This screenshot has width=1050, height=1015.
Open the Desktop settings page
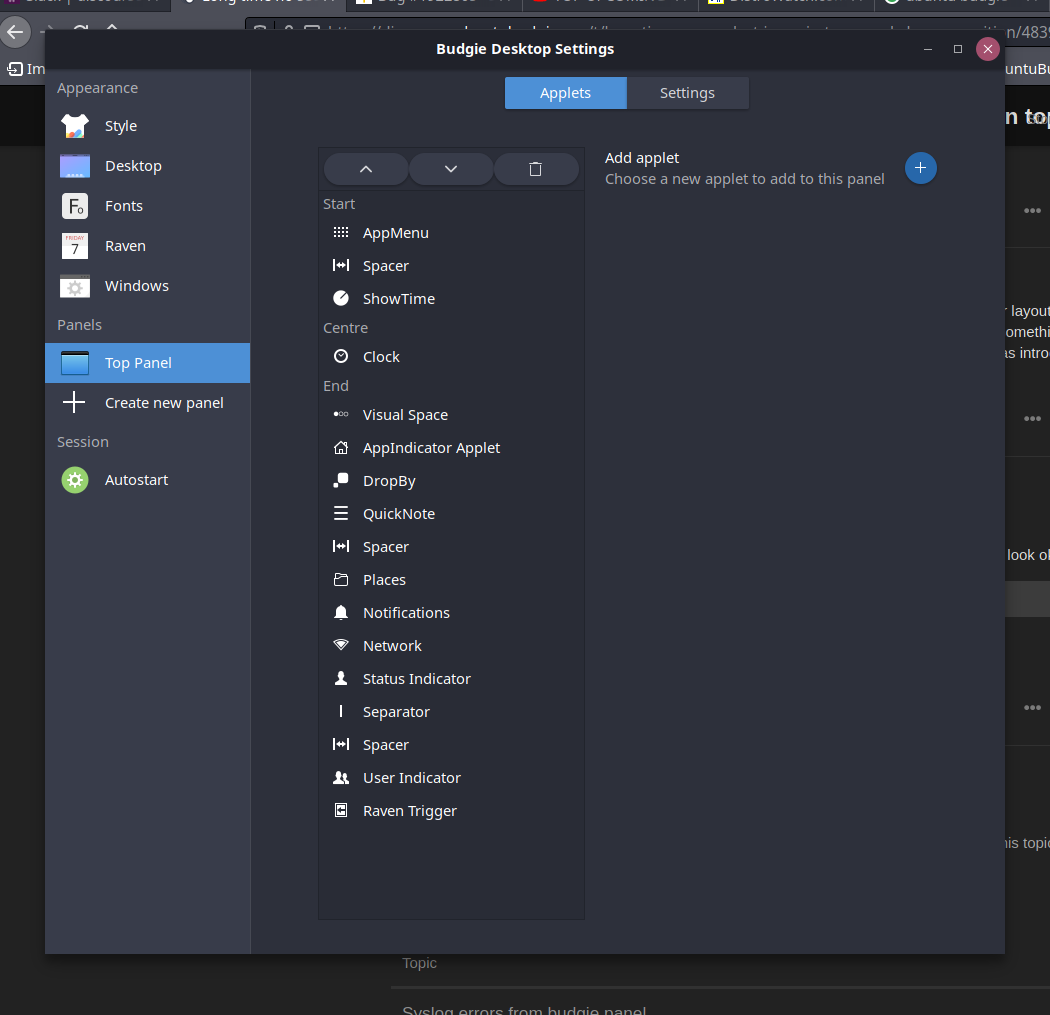[x=147, y=166]
